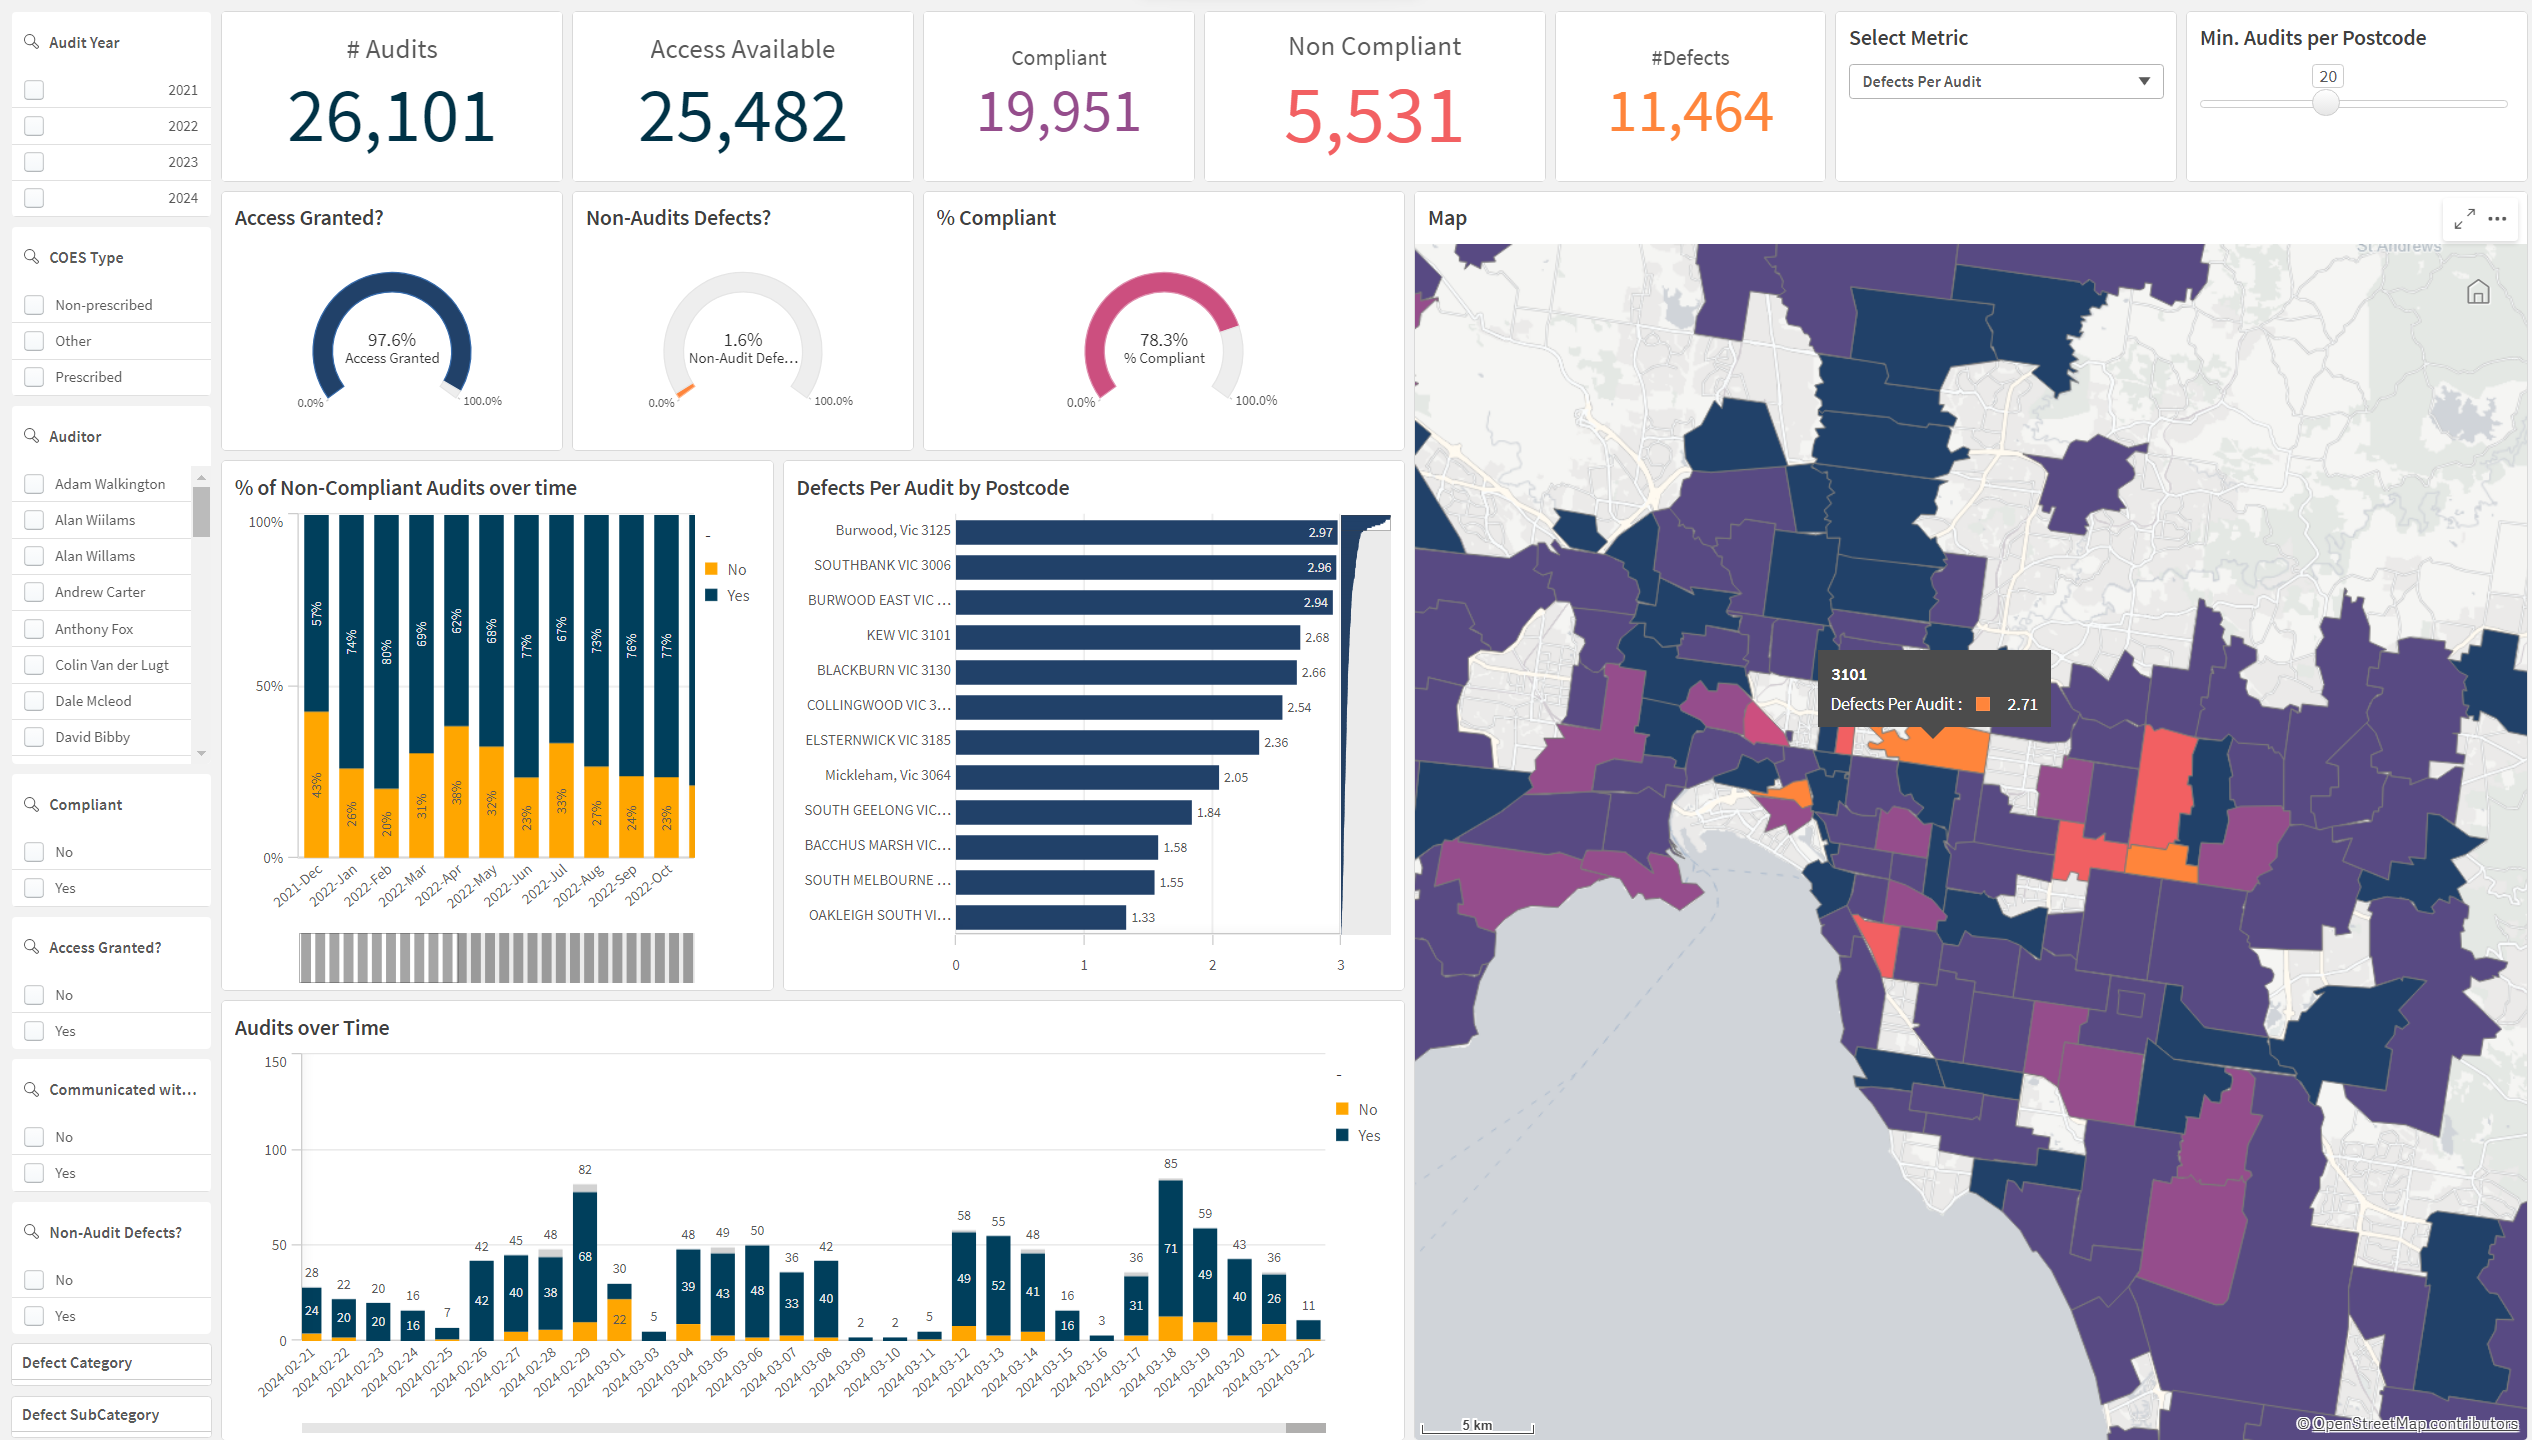Screen dimensions: 2532x1440
Task: Click the # Audits KPI value 26,101
Action: tap(391, 117)
